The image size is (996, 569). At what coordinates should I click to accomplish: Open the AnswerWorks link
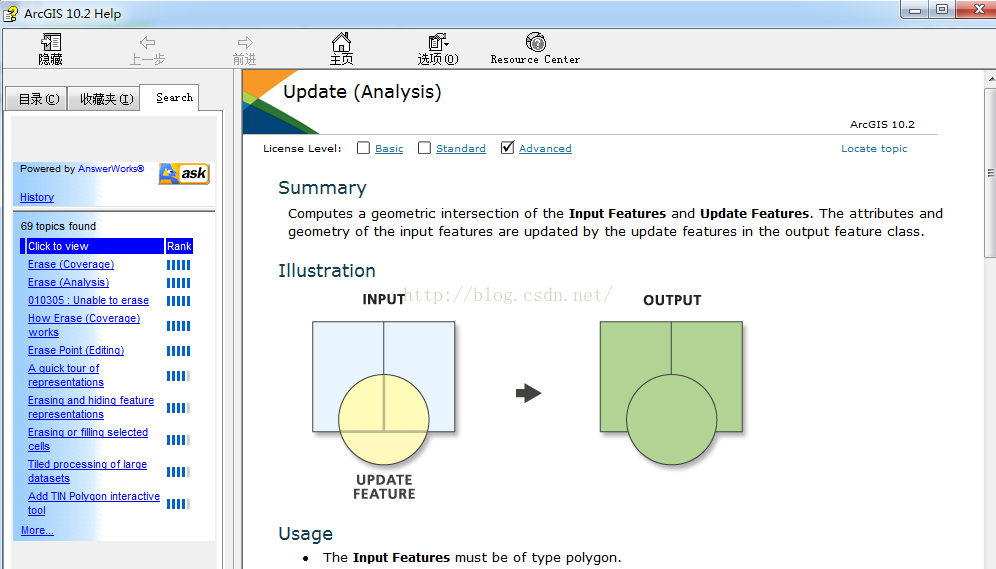tap(111, 169)
